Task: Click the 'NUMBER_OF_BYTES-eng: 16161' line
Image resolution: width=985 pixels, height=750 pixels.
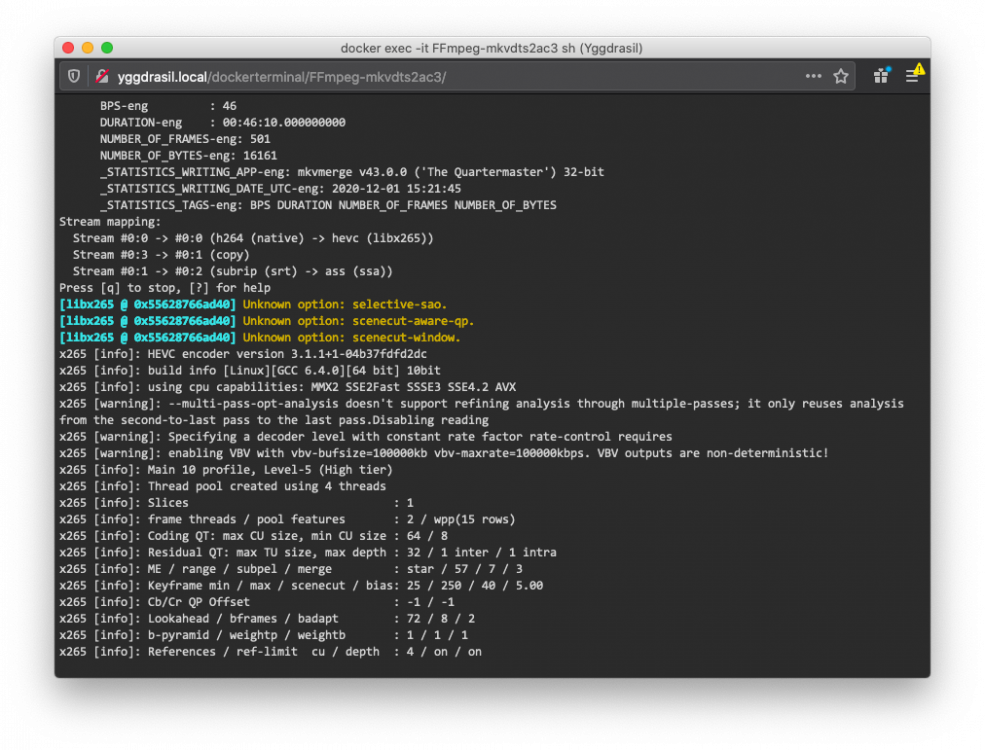Action: click(x=188, y=156)
